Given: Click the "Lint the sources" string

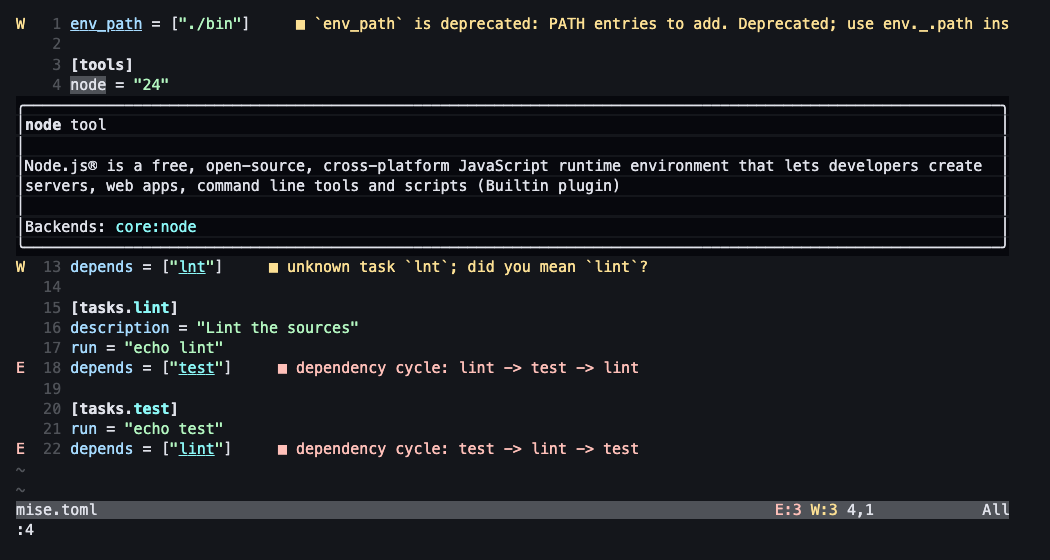Looking at the screenshot, I should tap(278, 328).
